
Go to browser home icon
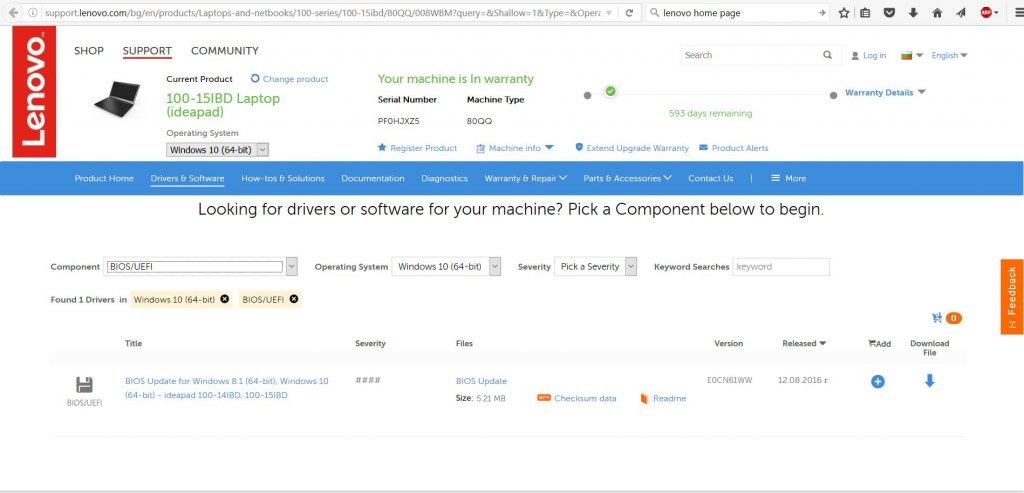(x=937, y=12)
